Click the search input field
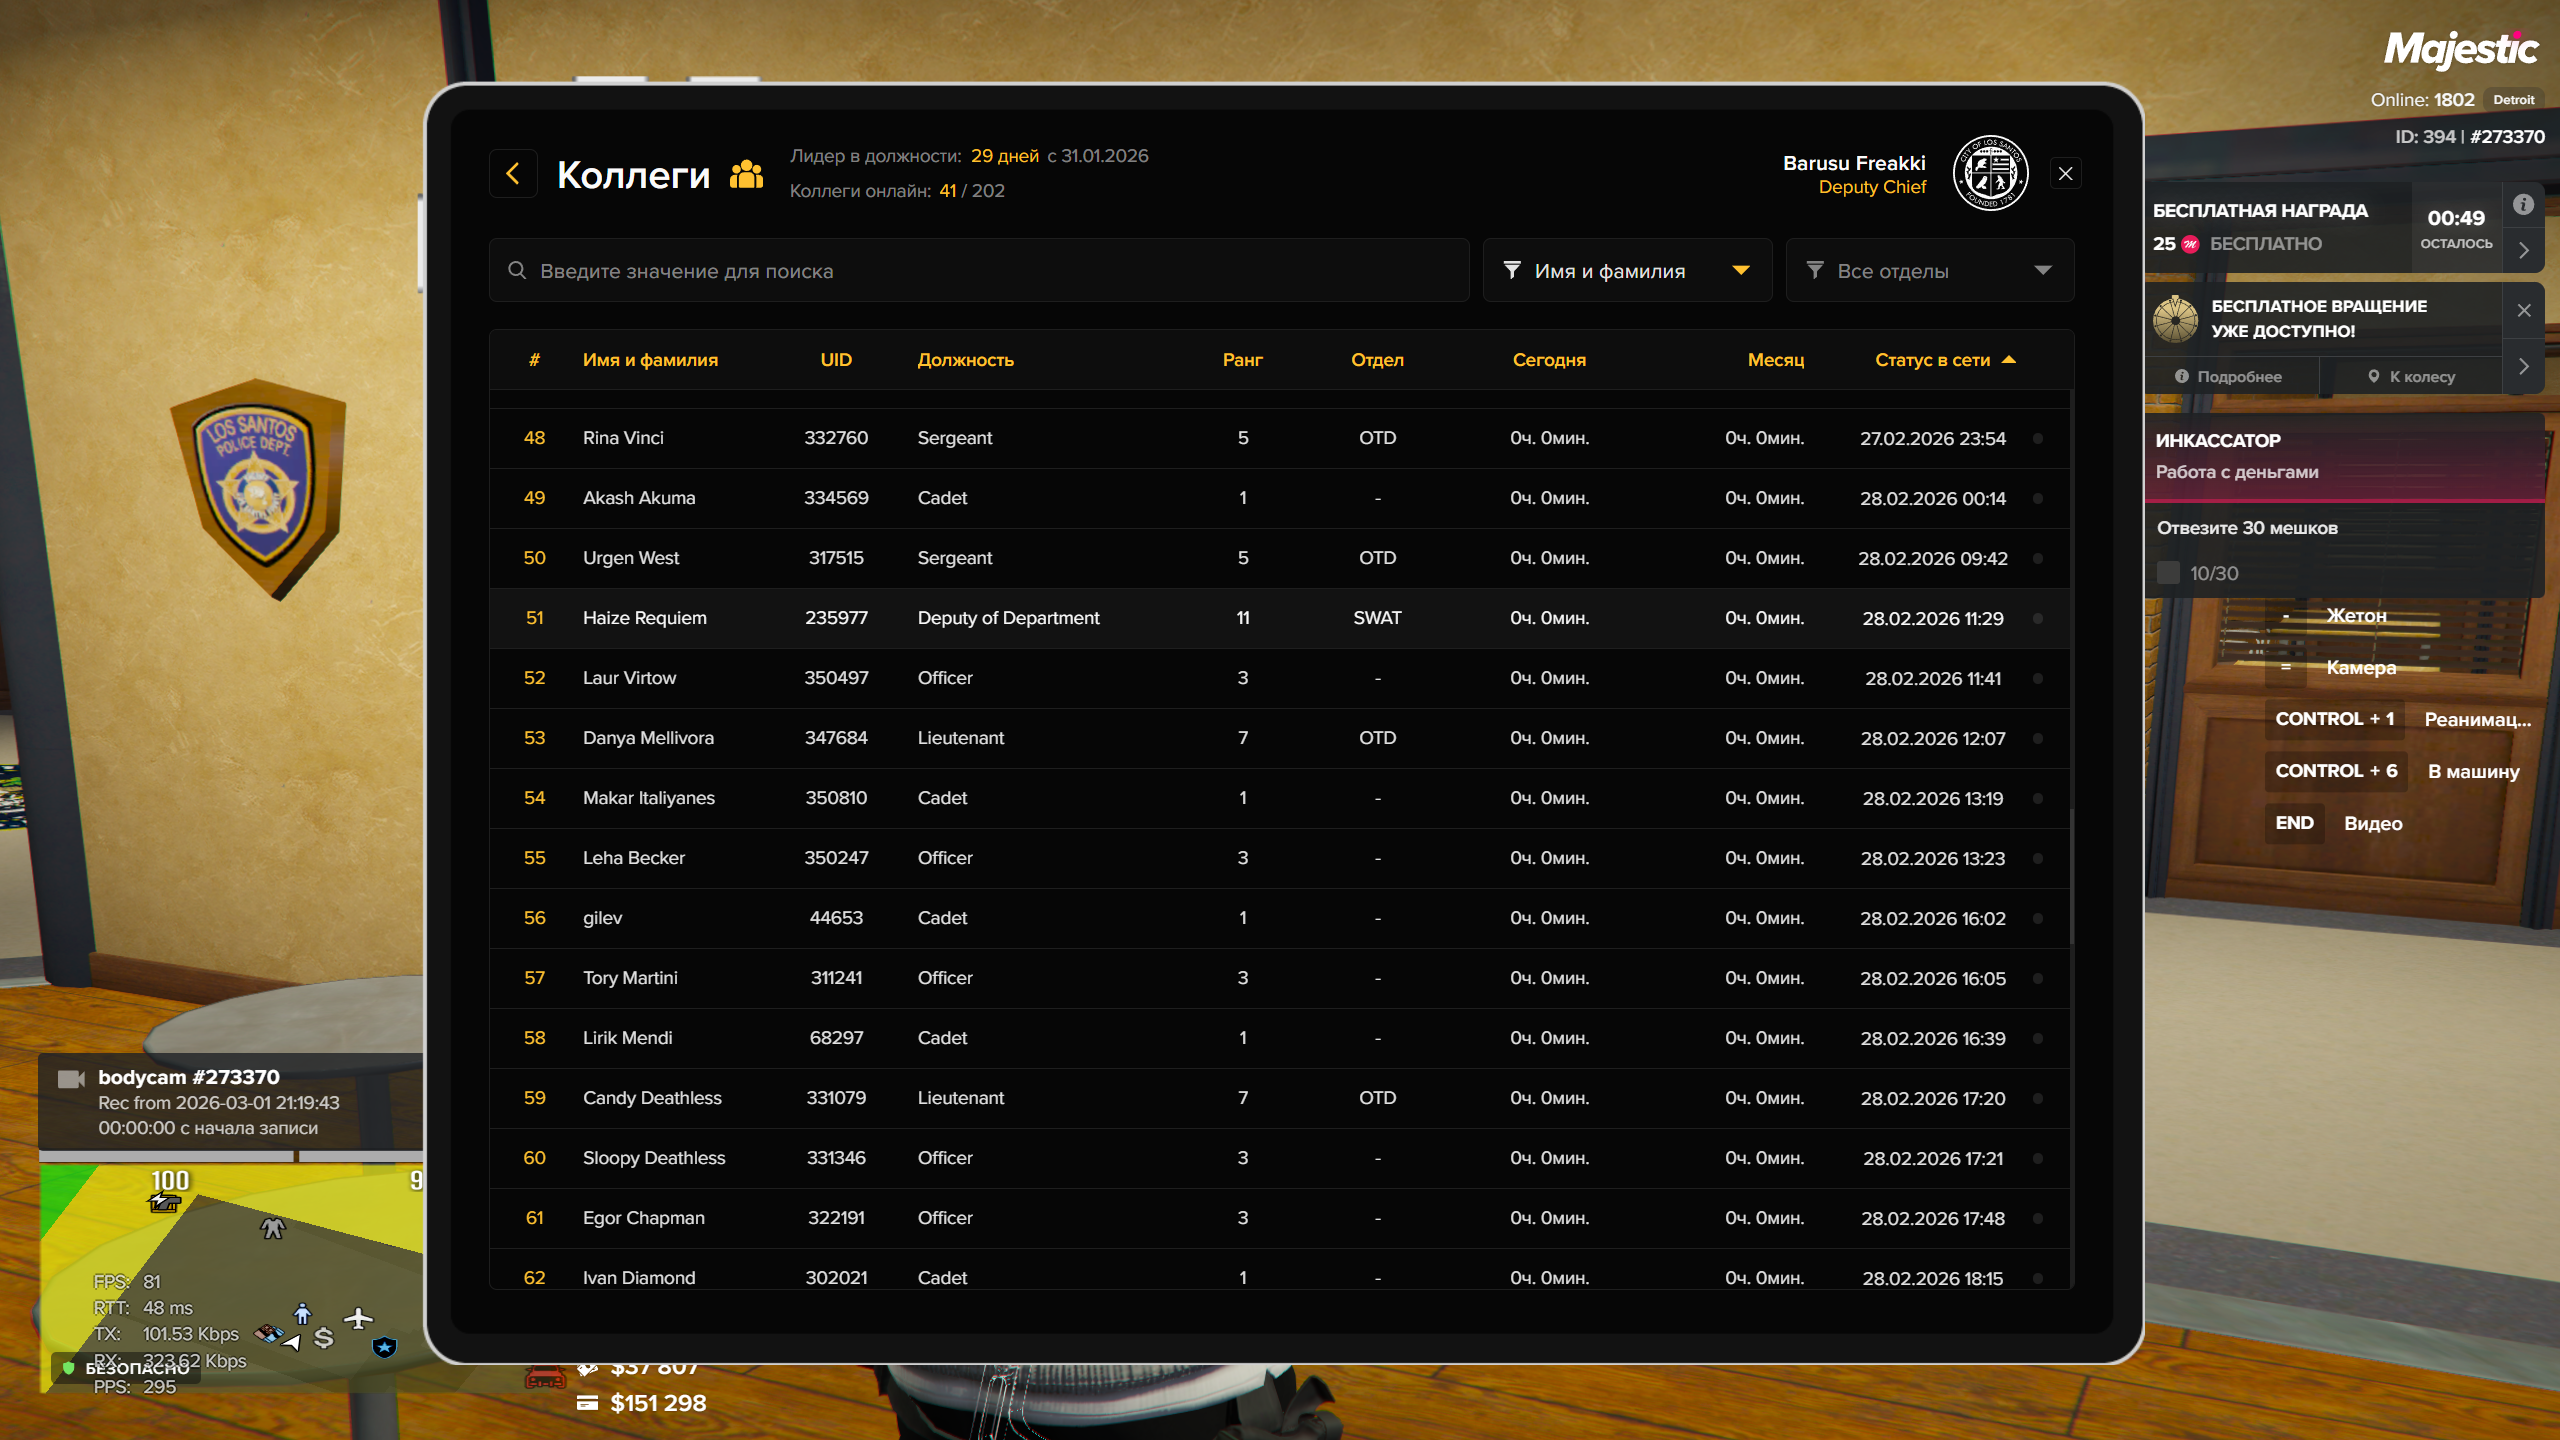Image resolution: width=2560 pixels, height=1440 pixels. click(980, 270)
